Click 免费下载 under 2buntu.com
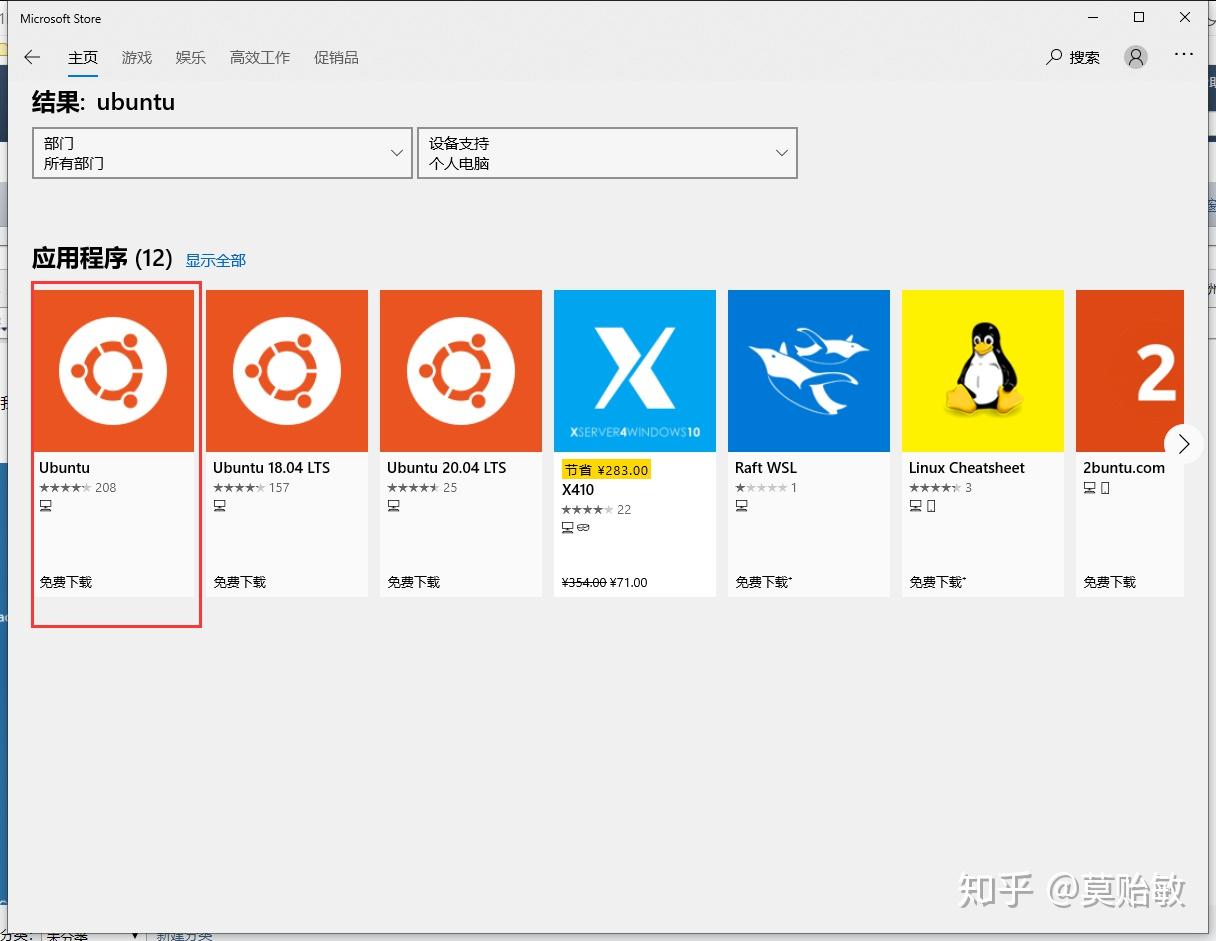1216x941 pixels. click(1110, 582)
